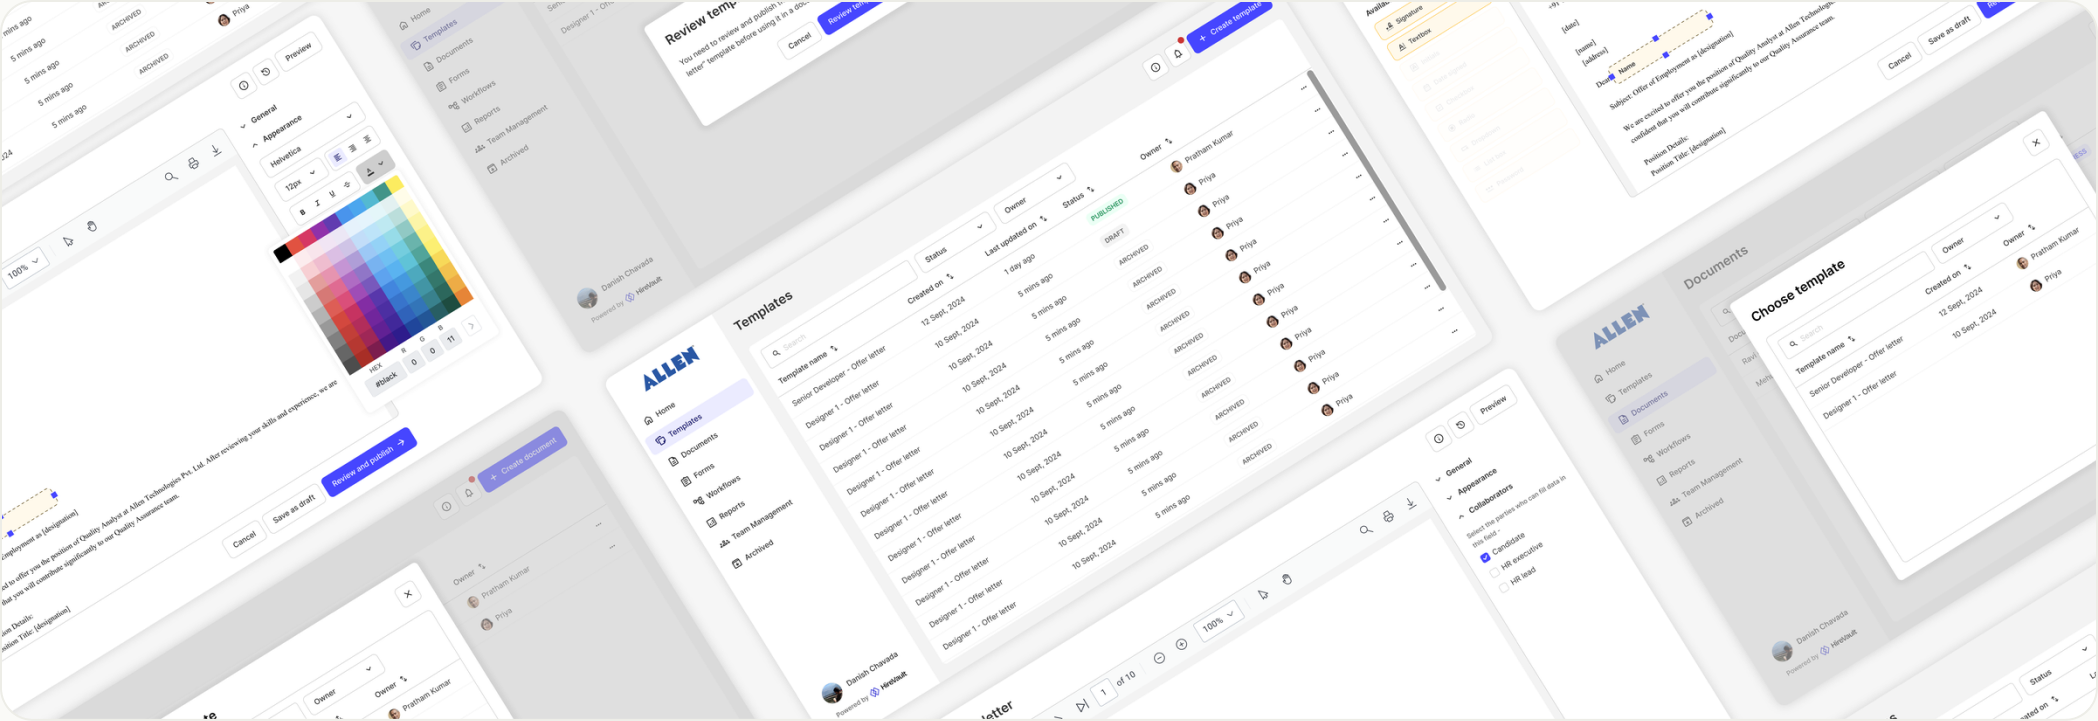Click zoom in plus icon in bottom editor

1181,644
